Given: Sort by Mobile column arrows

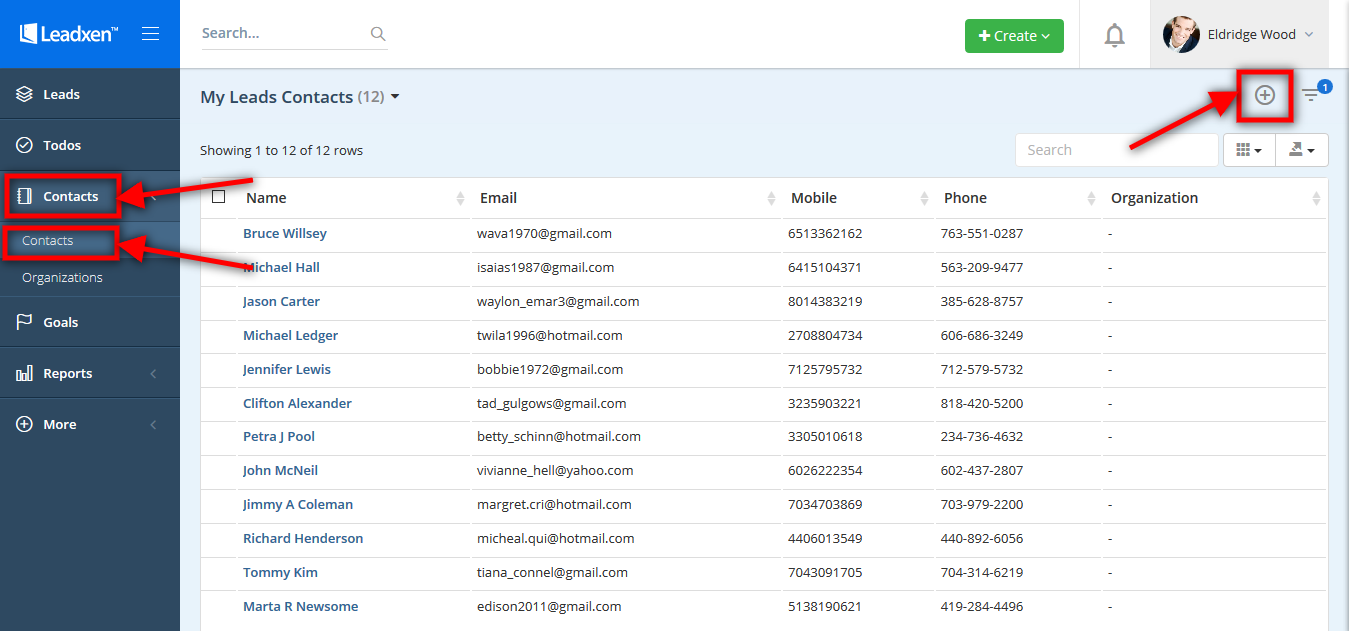Looking at the screenshot, I should tap(924, 198).
